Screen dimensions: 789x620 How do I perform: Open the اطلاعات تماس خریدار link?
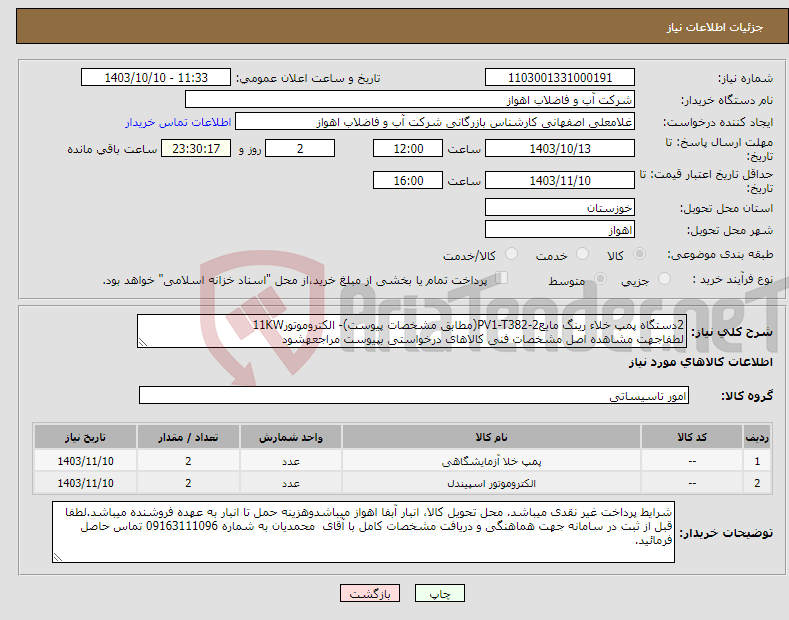(x=178, y=122)
